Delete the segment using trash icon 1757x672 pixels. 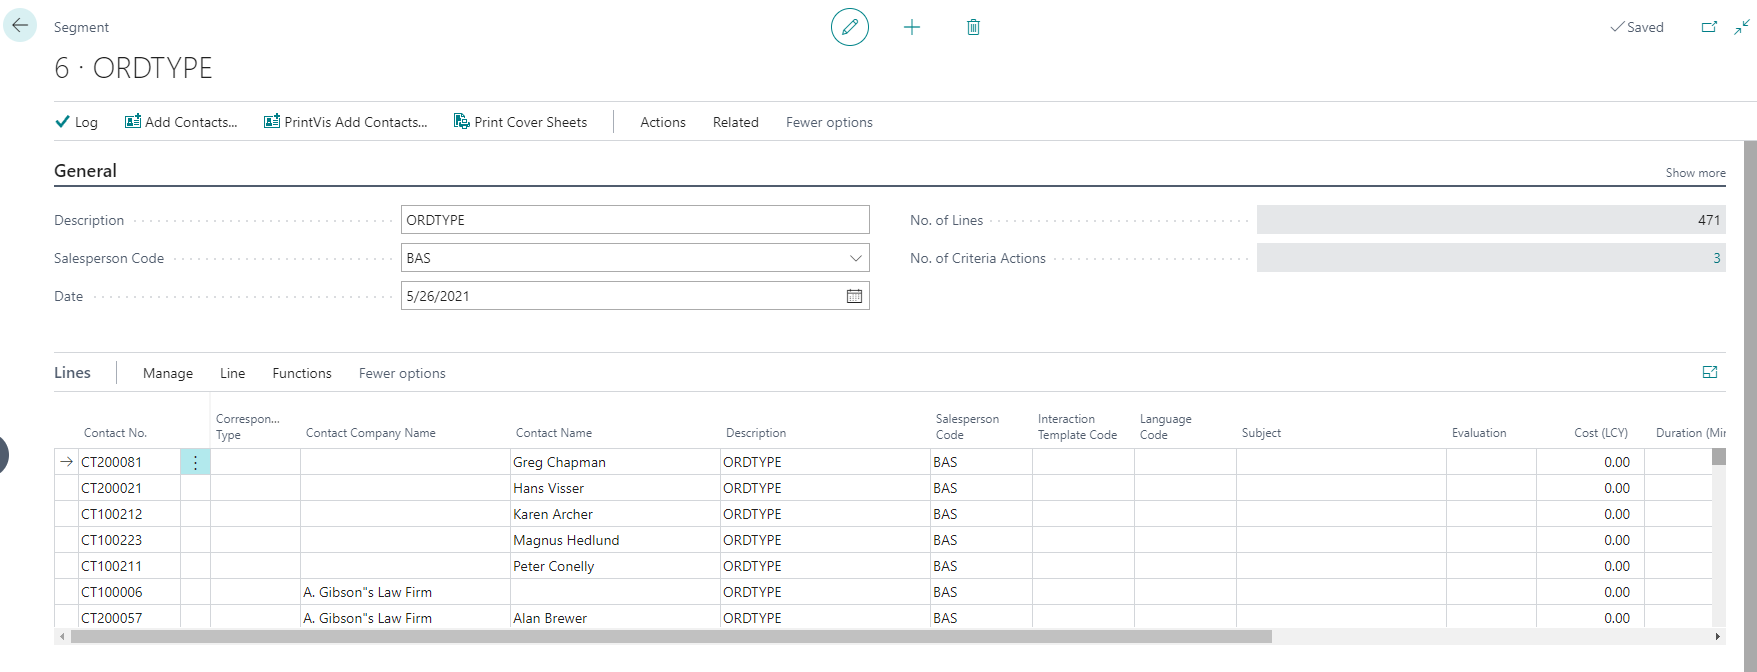click(973, 27)
